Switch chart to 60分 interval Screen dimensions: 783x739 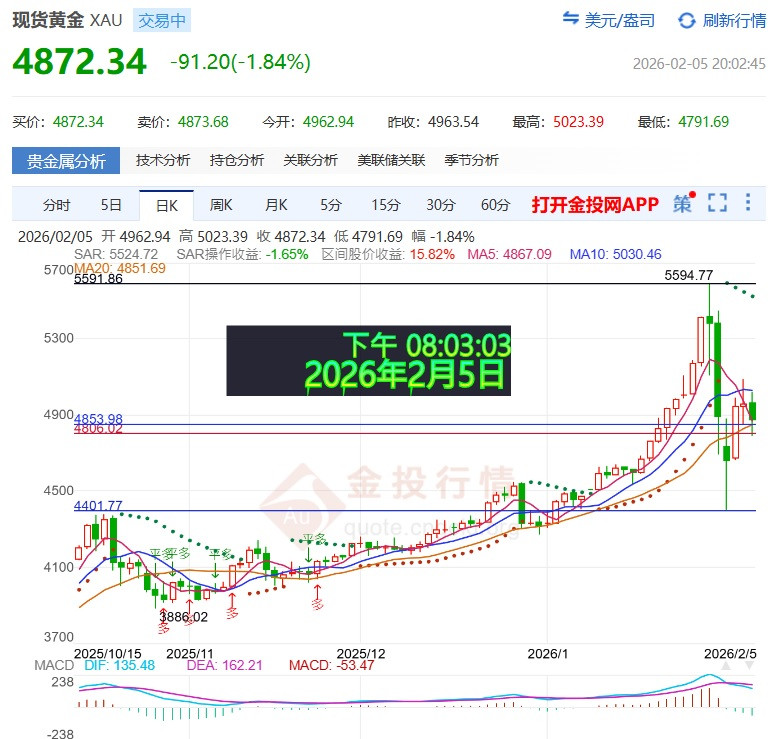click(x=495, y=205)
